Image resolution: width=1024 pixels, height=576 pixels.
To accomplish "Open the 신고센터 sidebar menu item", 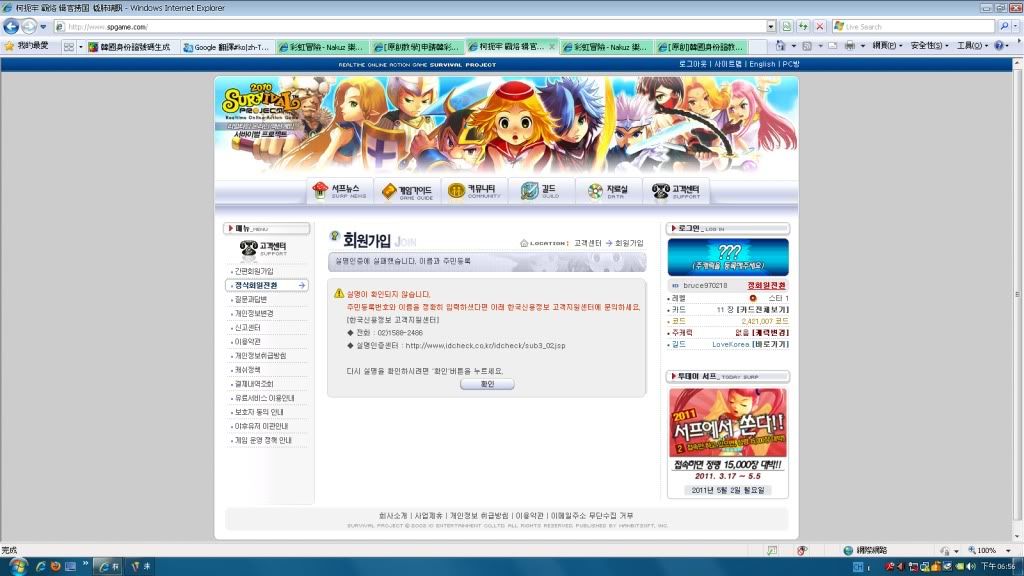I will [x=248, y=328].
